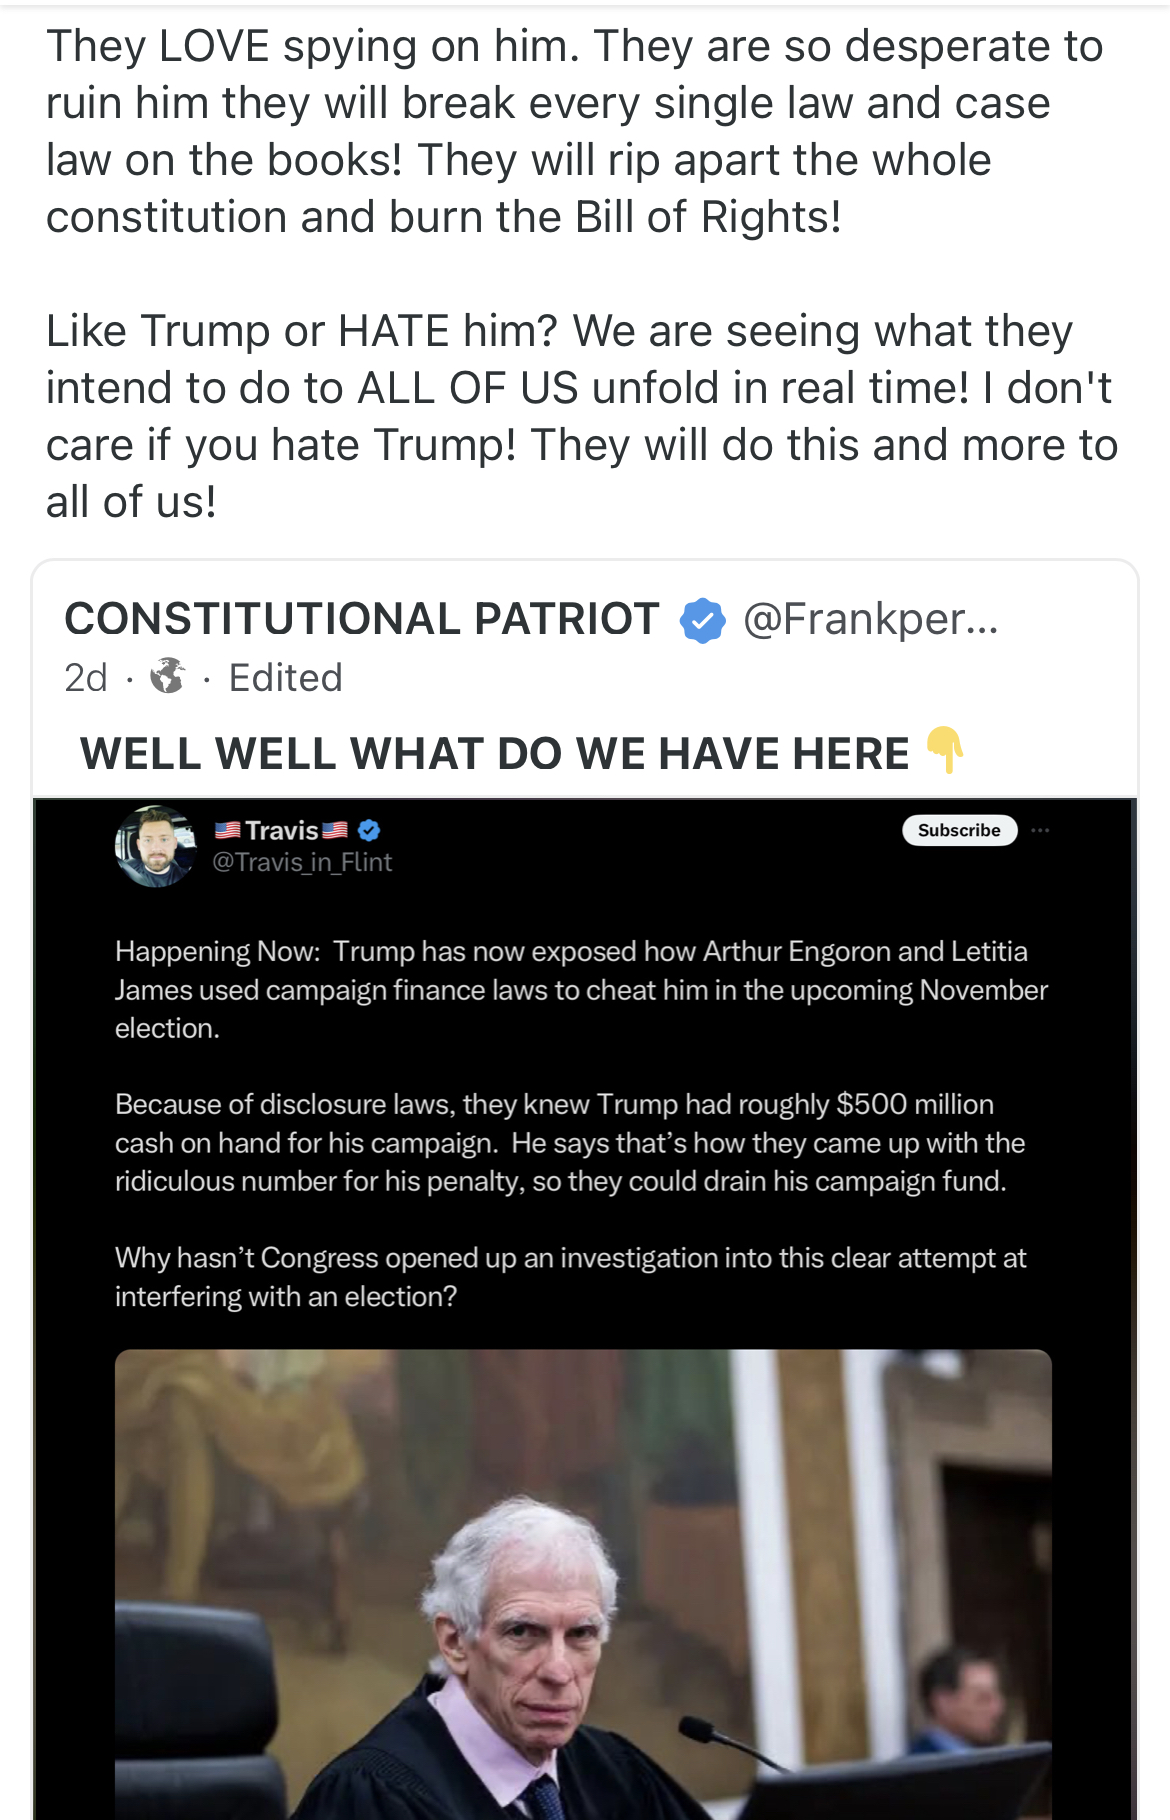This screenshot has height=1820, width=1170.
Task: Click the verified checkmark beside Travis
Action: [369, 830]
